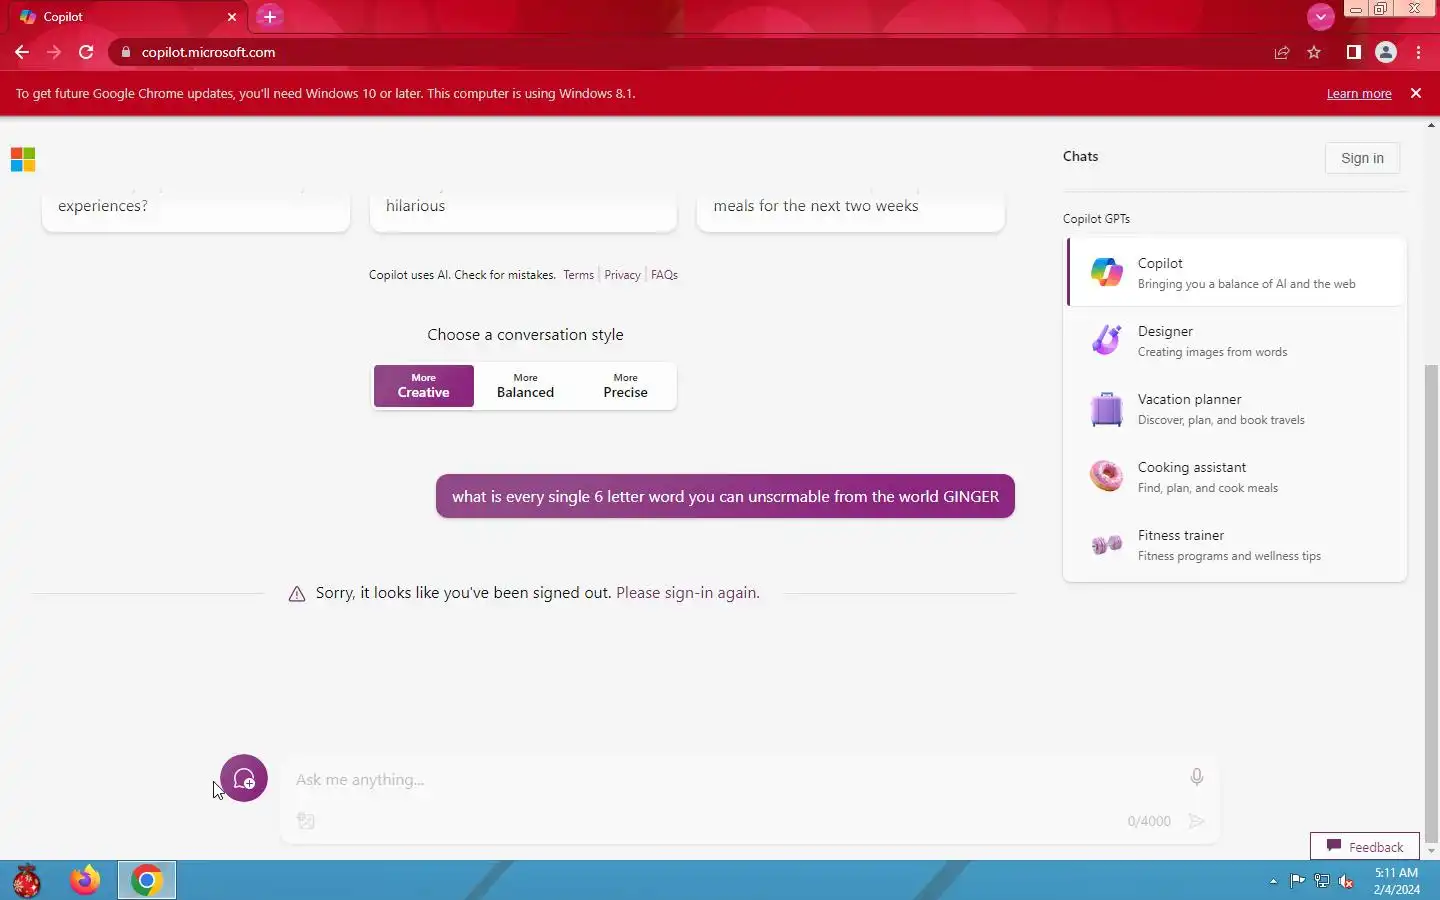Click the suggestion card ending 'experiences?'
Viewport: 1440px width, 900px height.
[196, 210]
